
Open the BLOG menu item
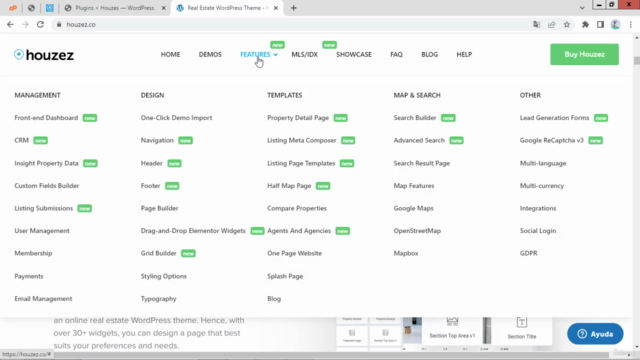(x=429, y=54)
